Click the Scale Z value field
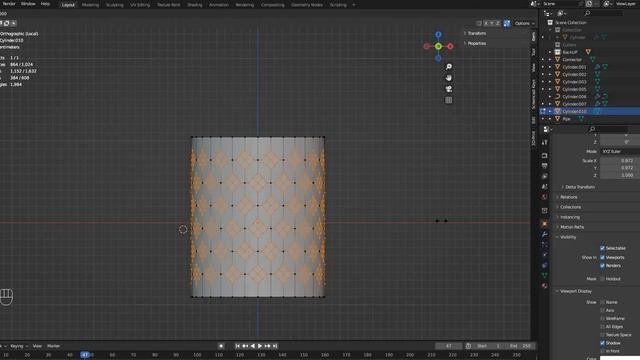 point(620,176)
